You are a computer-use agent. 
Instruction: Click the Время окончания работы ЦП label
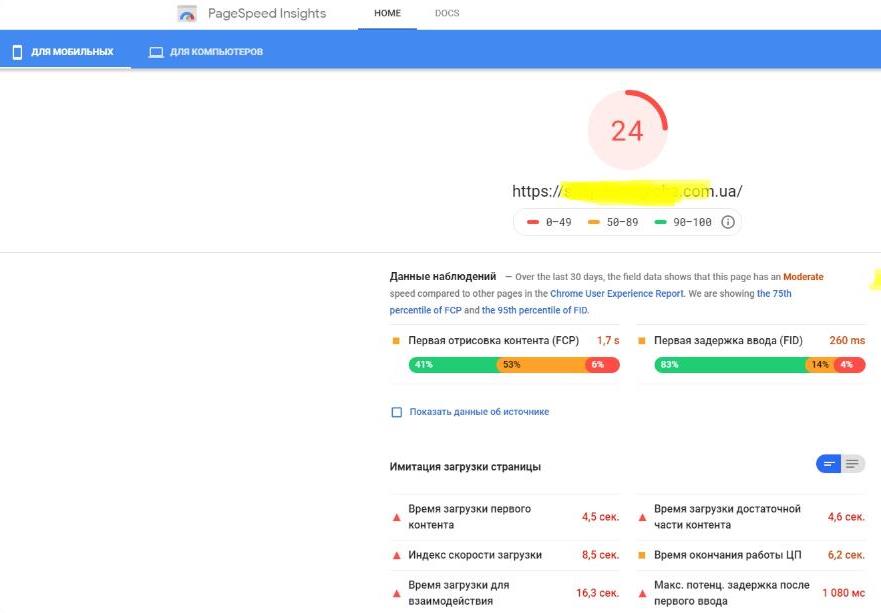click(728, 555)
